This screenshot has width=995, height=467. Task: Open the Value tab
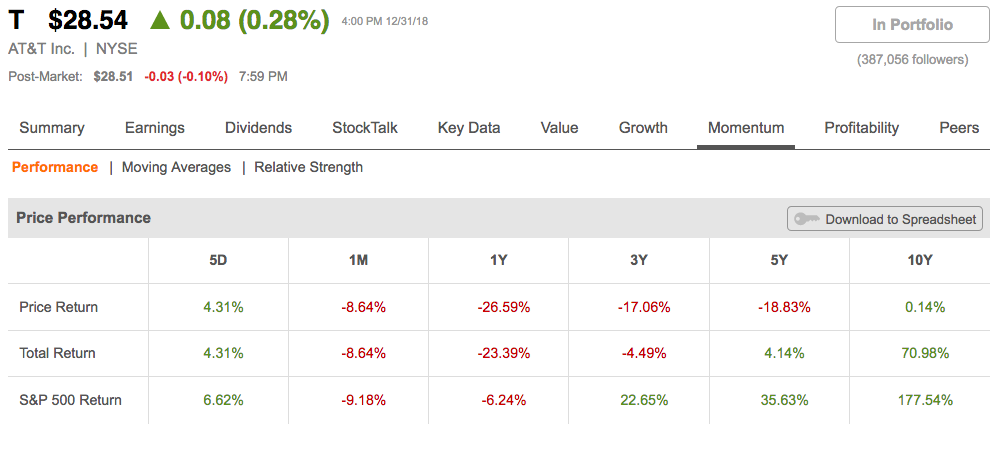click(560, 128)
